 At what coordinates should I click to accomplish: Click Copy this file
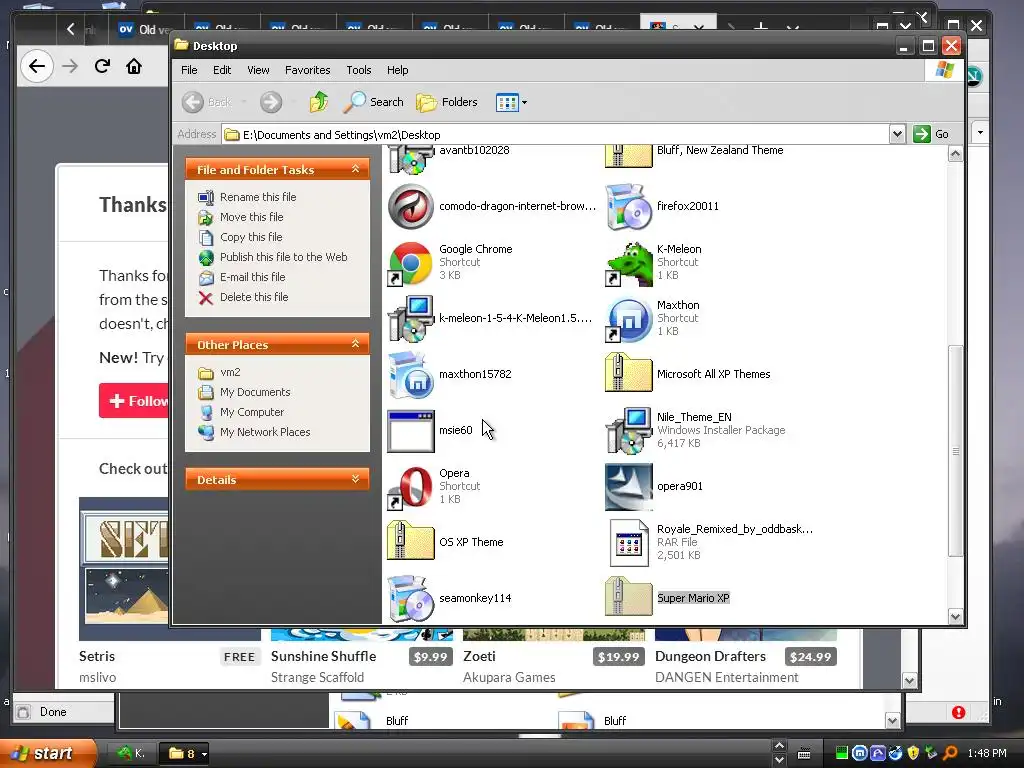tap(251, 237)
